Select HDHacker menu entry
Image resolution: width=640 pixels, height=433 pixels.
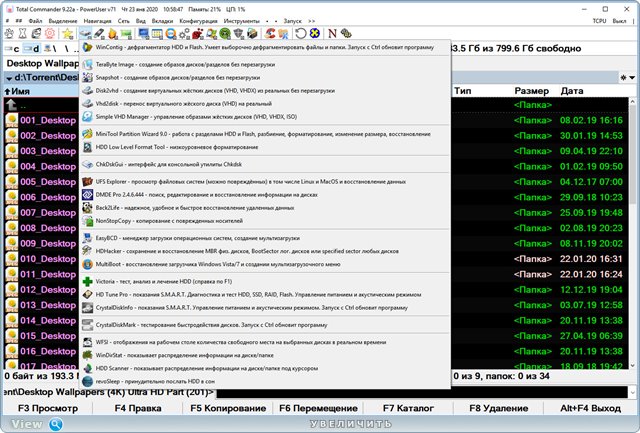click(265, 251)
